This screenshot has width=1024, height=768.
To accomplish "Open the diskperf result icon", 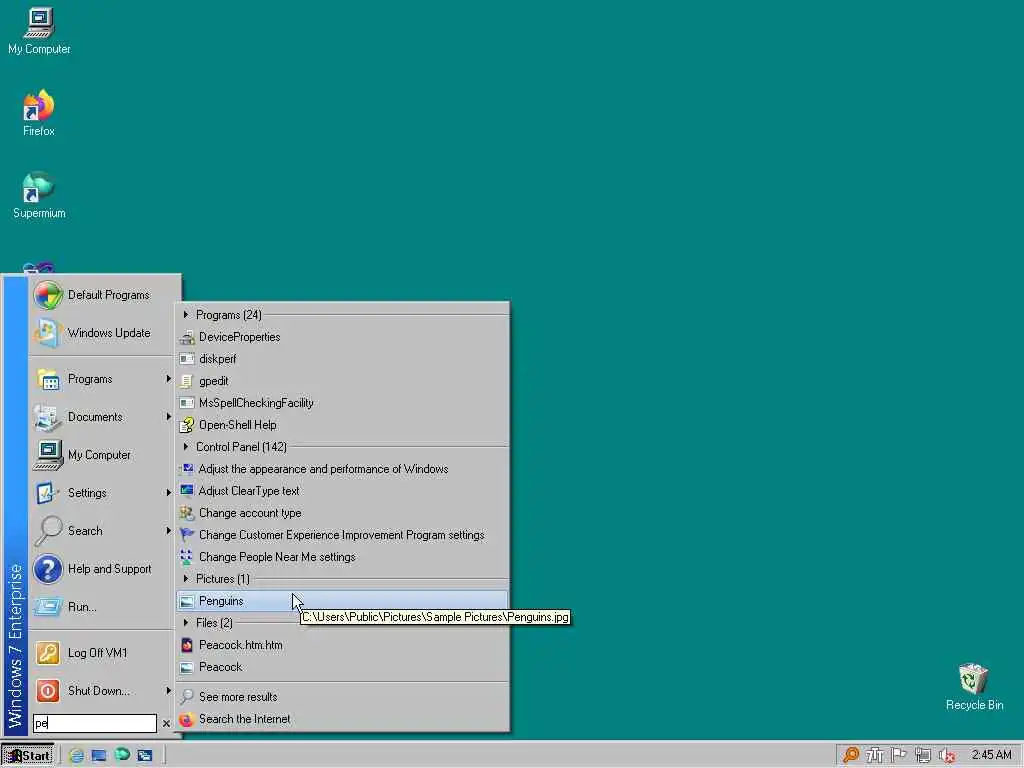I will pos(187,359).
